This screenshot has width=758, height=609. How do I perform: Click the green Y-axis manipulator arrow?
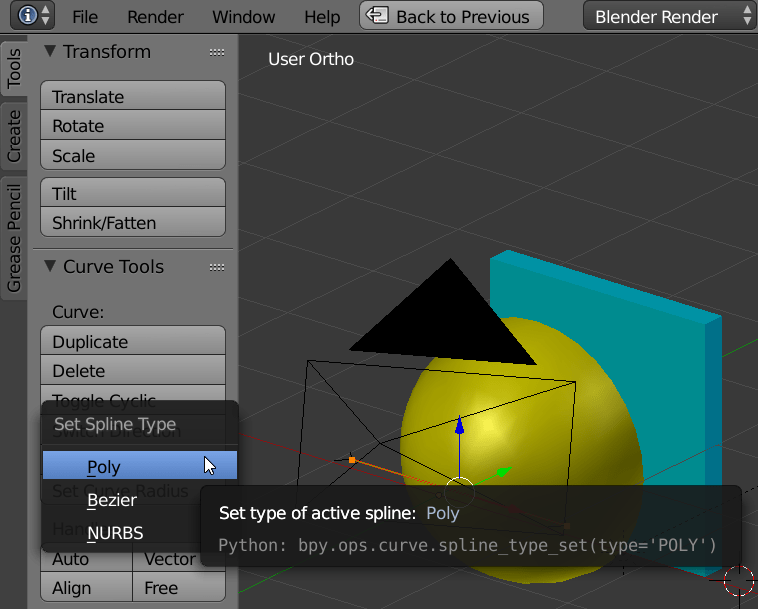point(503,471)
